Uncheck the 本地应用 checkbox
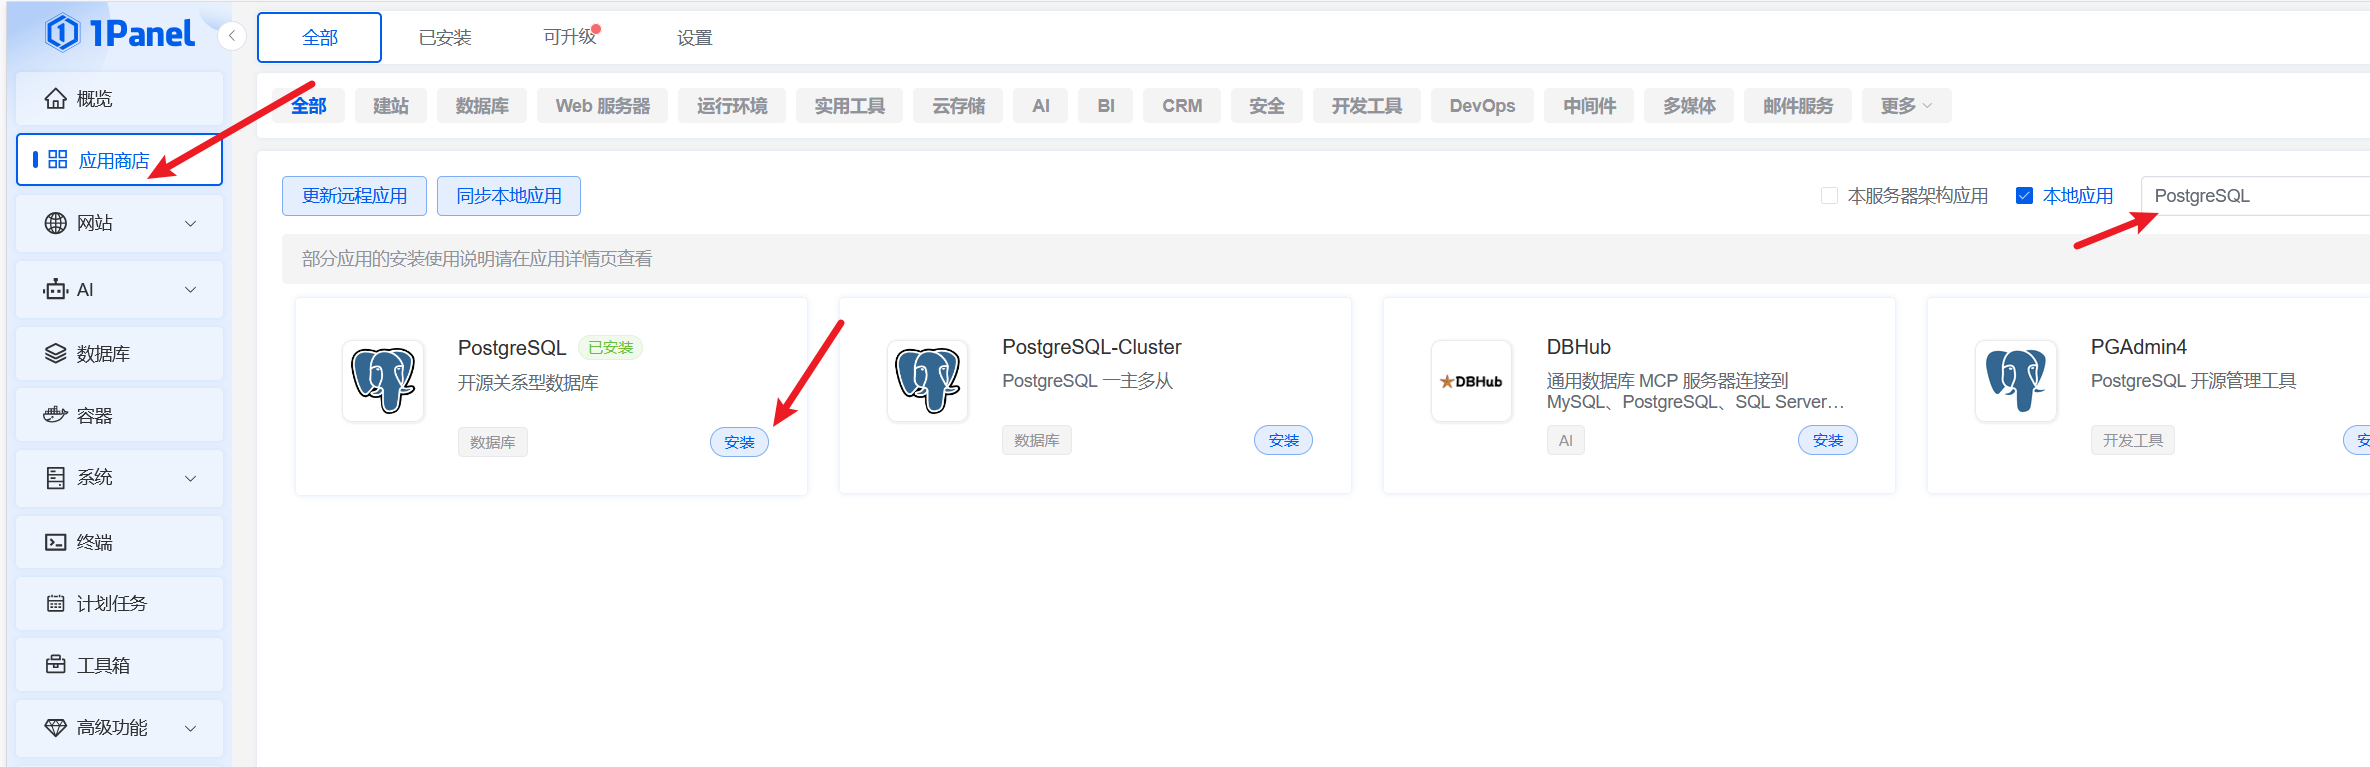The height and width of the screenshot is (767, 2370). pos(2024,196)
